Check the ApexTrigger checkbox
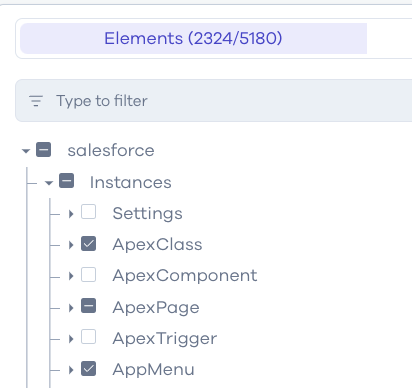 click(x=89, y=337)
